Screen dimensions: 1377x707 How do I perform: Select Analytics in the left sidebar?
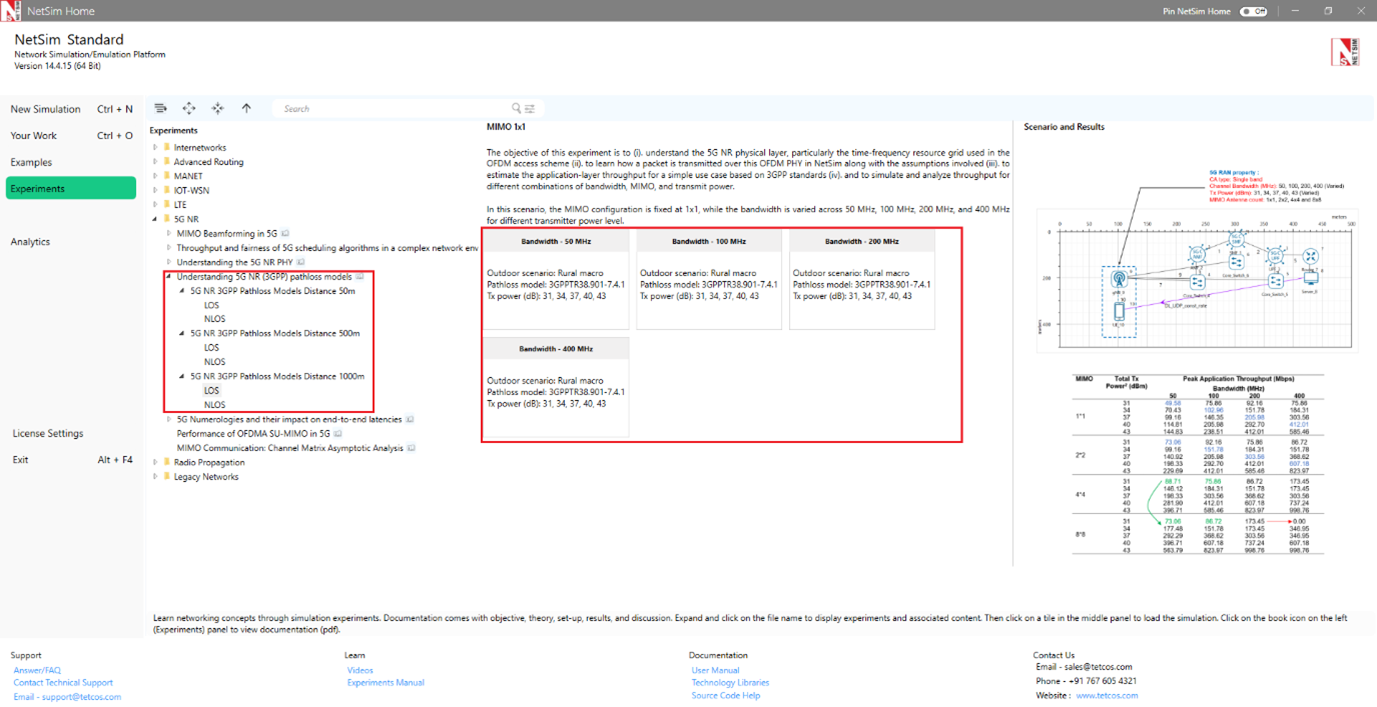coord(30,242)
